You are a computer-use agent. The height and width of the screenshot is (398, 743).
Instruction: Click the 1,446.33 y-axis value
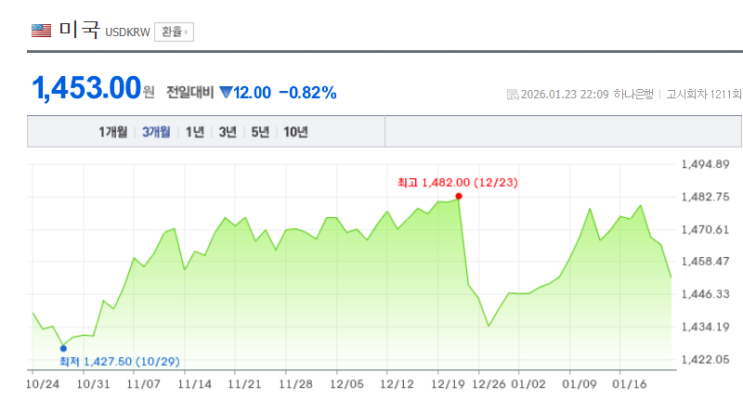point(705,294)
